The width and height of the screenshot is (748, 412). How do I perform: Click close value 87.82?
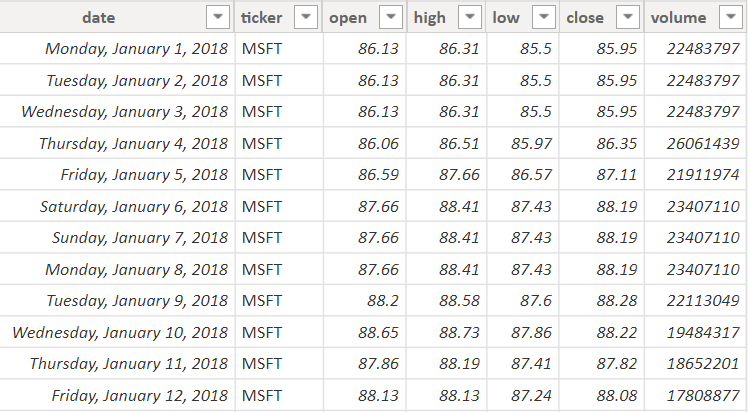tap(616, 364)
